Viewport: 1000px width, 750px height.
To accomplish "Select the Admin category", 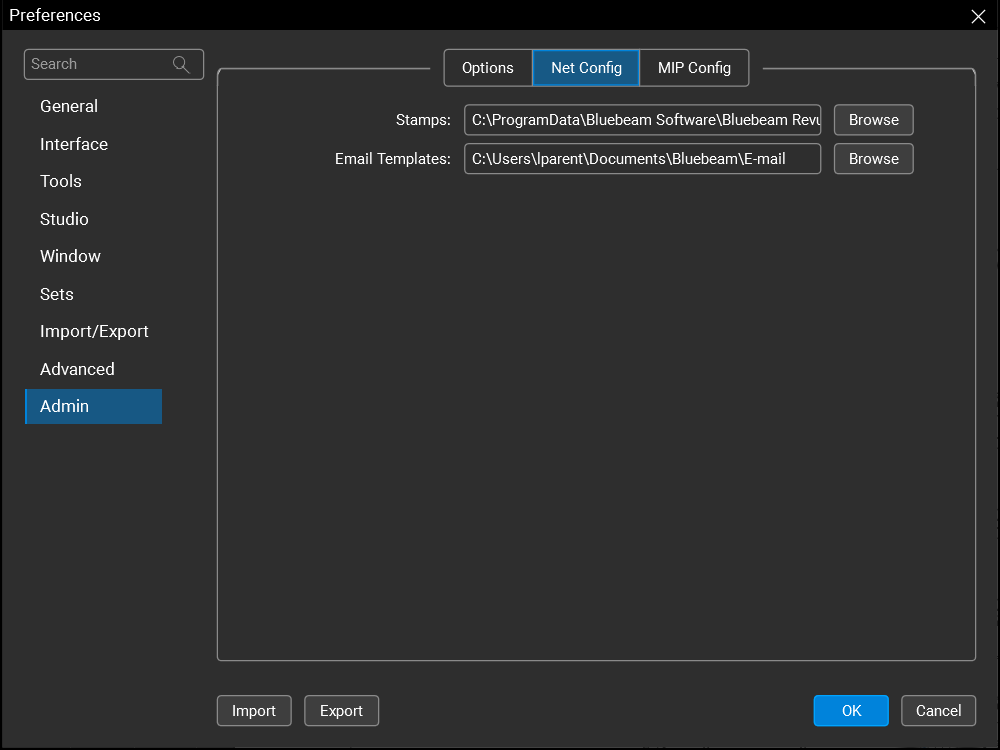I will (x=93, y=406).
